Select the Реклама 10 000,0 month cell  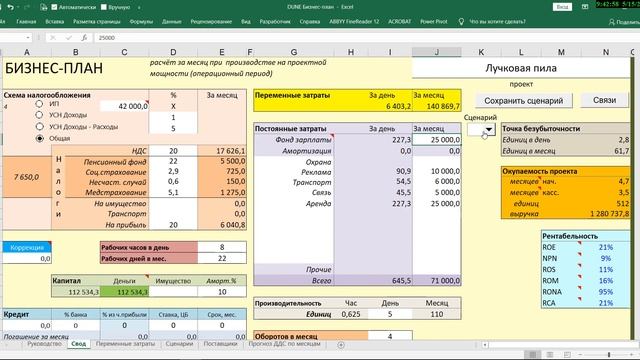[437, 171]
